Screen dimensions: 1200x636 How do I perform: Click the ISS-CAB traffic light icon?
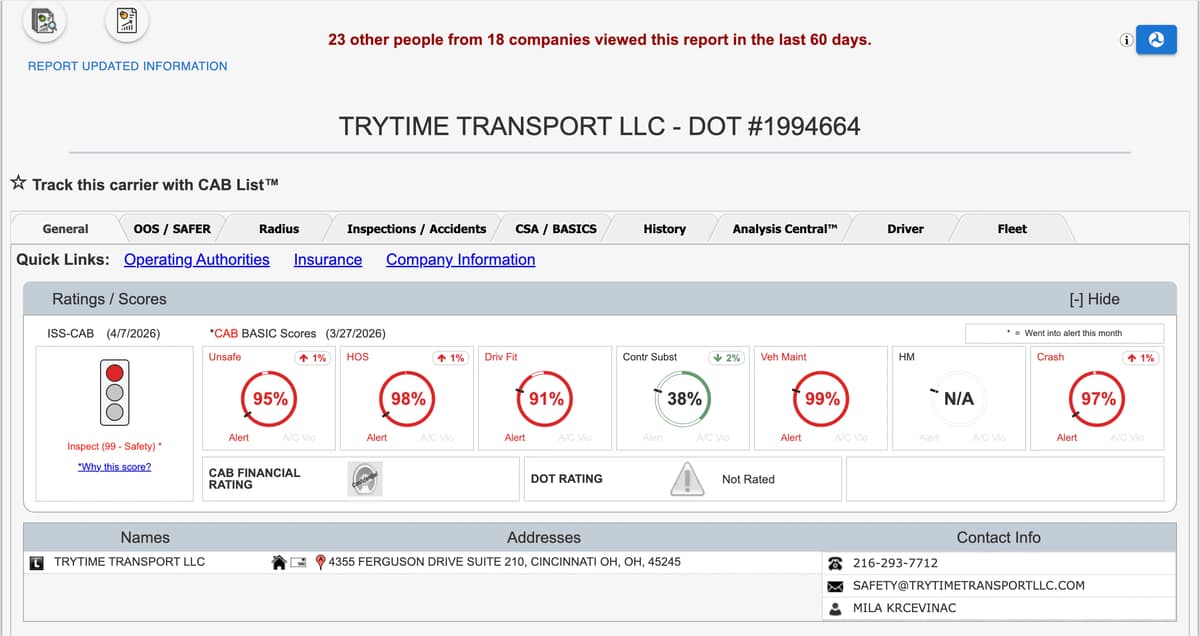pyautogui.click(x=116, y=391)
